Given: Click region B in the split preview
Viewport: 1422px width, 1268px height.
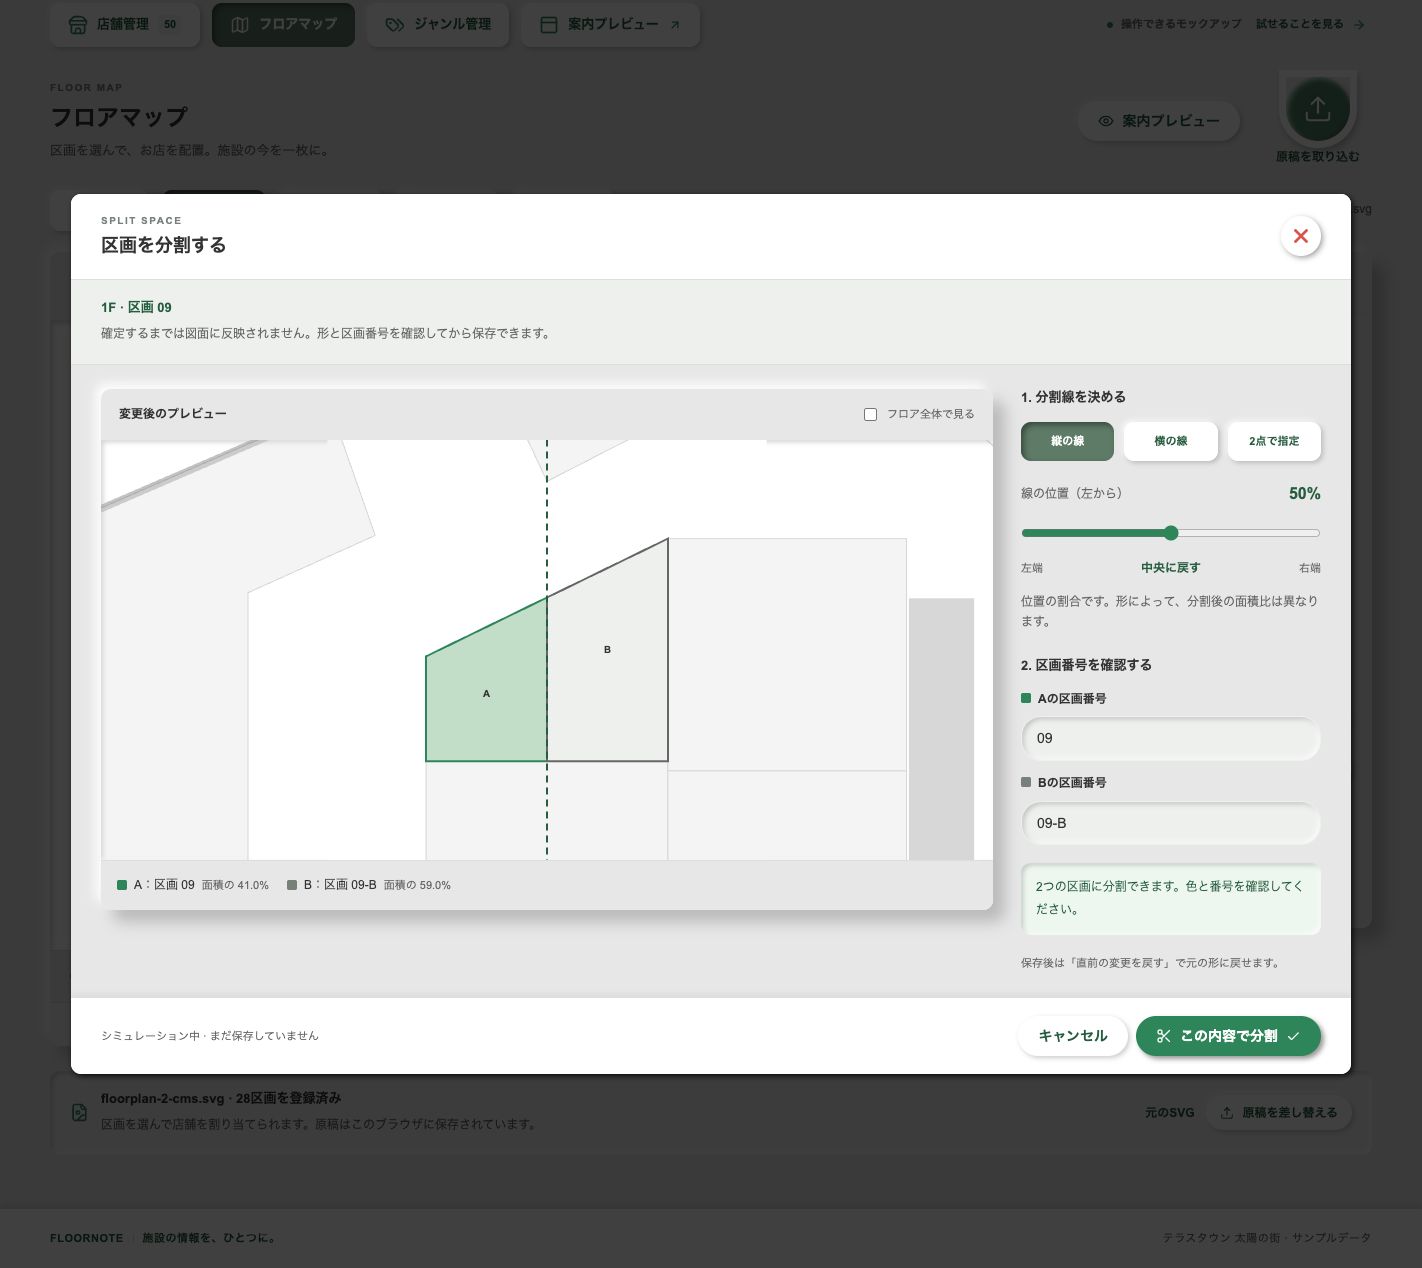Looking at the screenshot, I should (x=607, y=650).
